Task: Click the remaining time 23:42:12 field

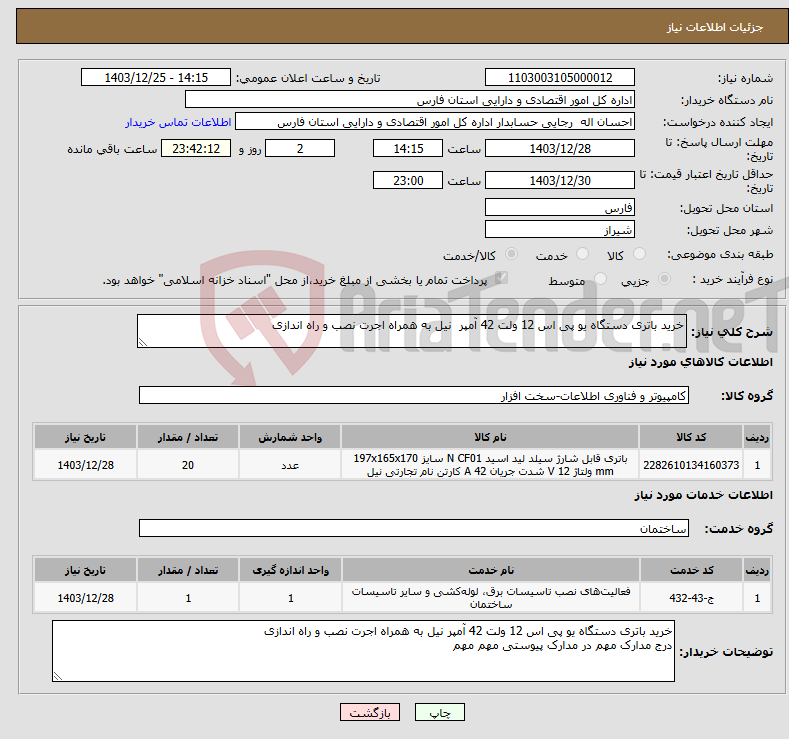Action: click(x=196, y=148)
